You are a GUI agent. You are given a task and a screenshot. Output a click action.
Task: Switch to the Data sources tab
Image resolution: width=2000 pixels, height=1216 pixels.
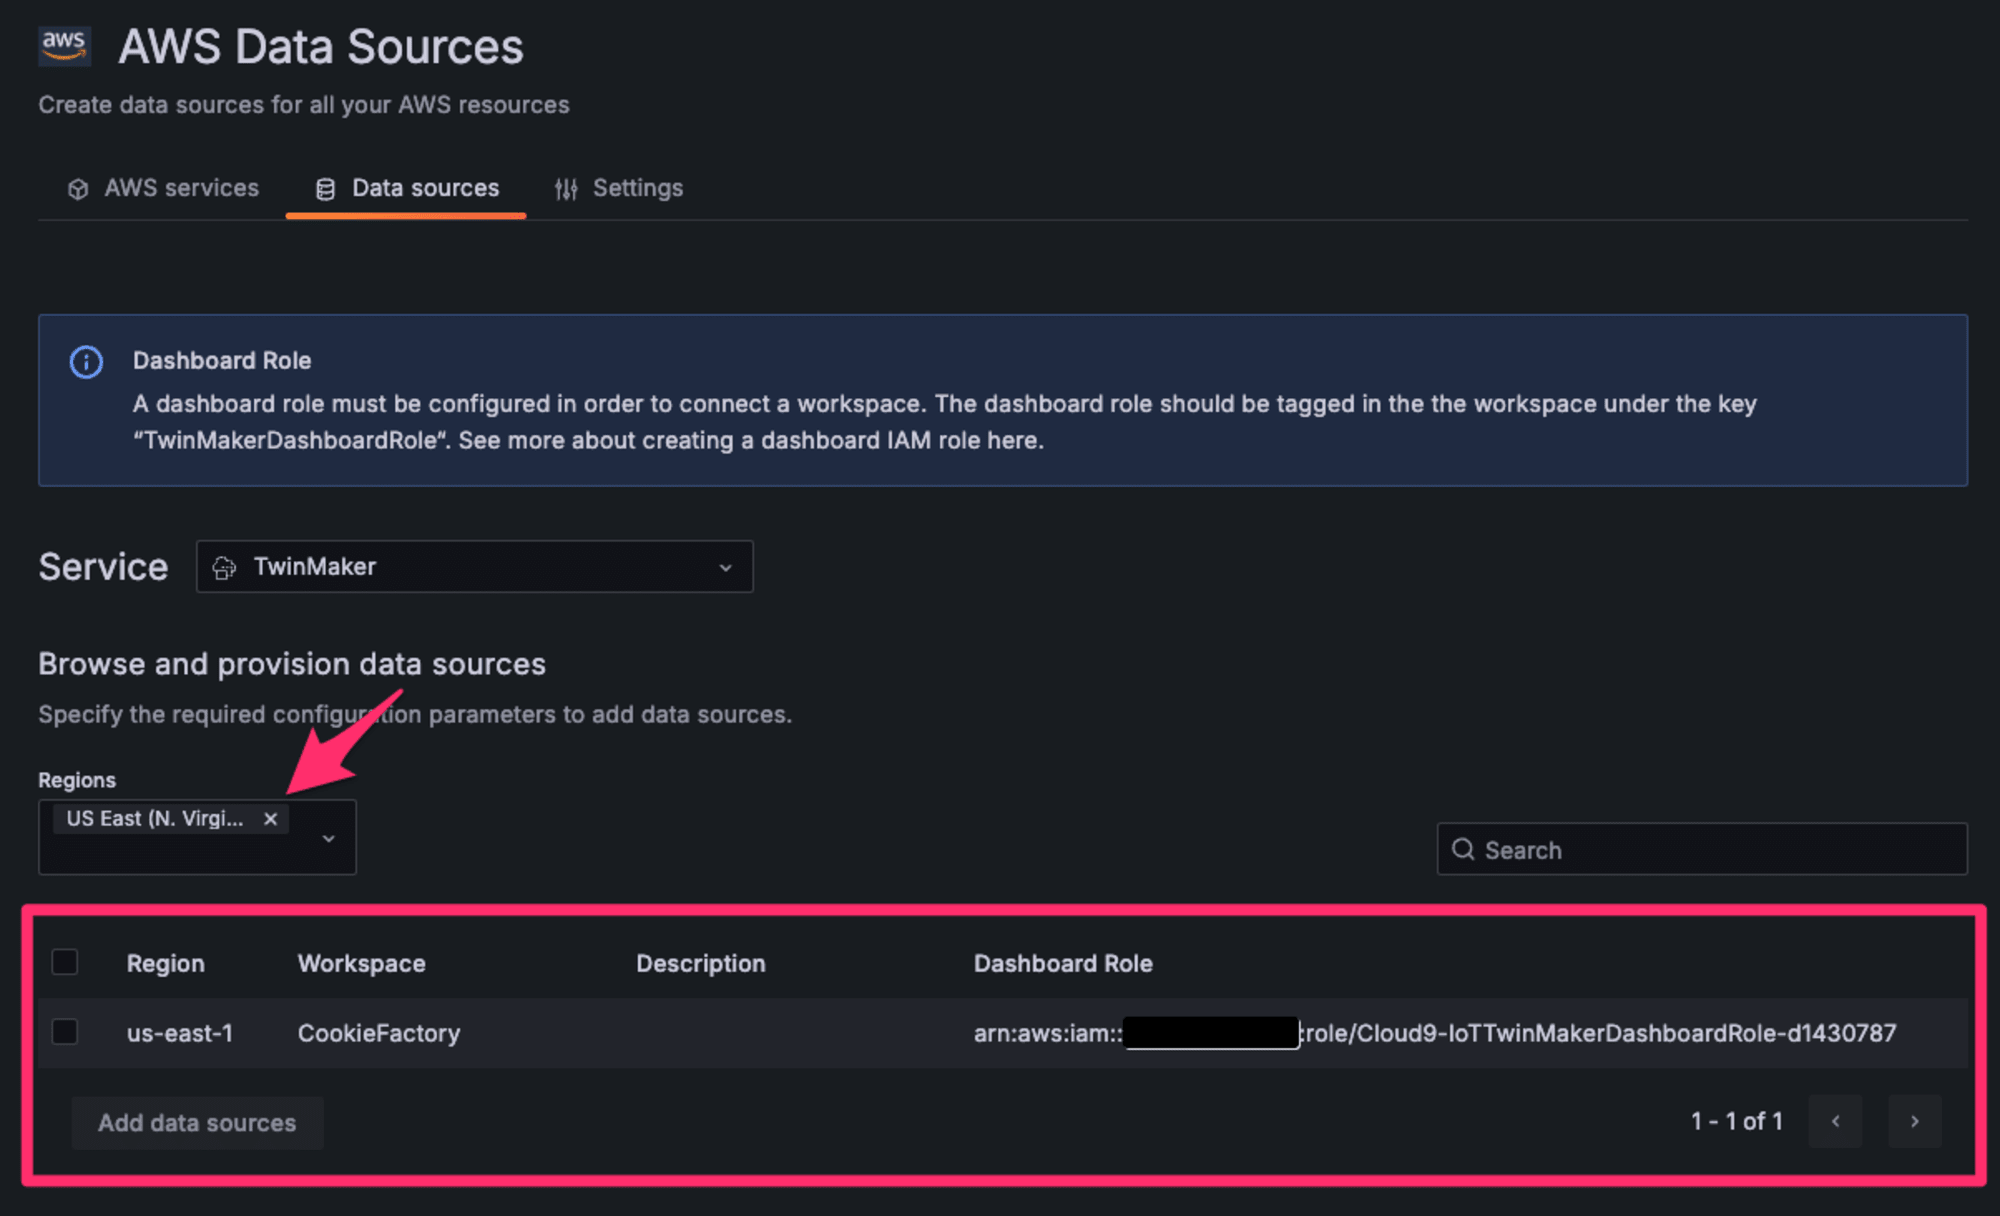[x=406, y=188]
